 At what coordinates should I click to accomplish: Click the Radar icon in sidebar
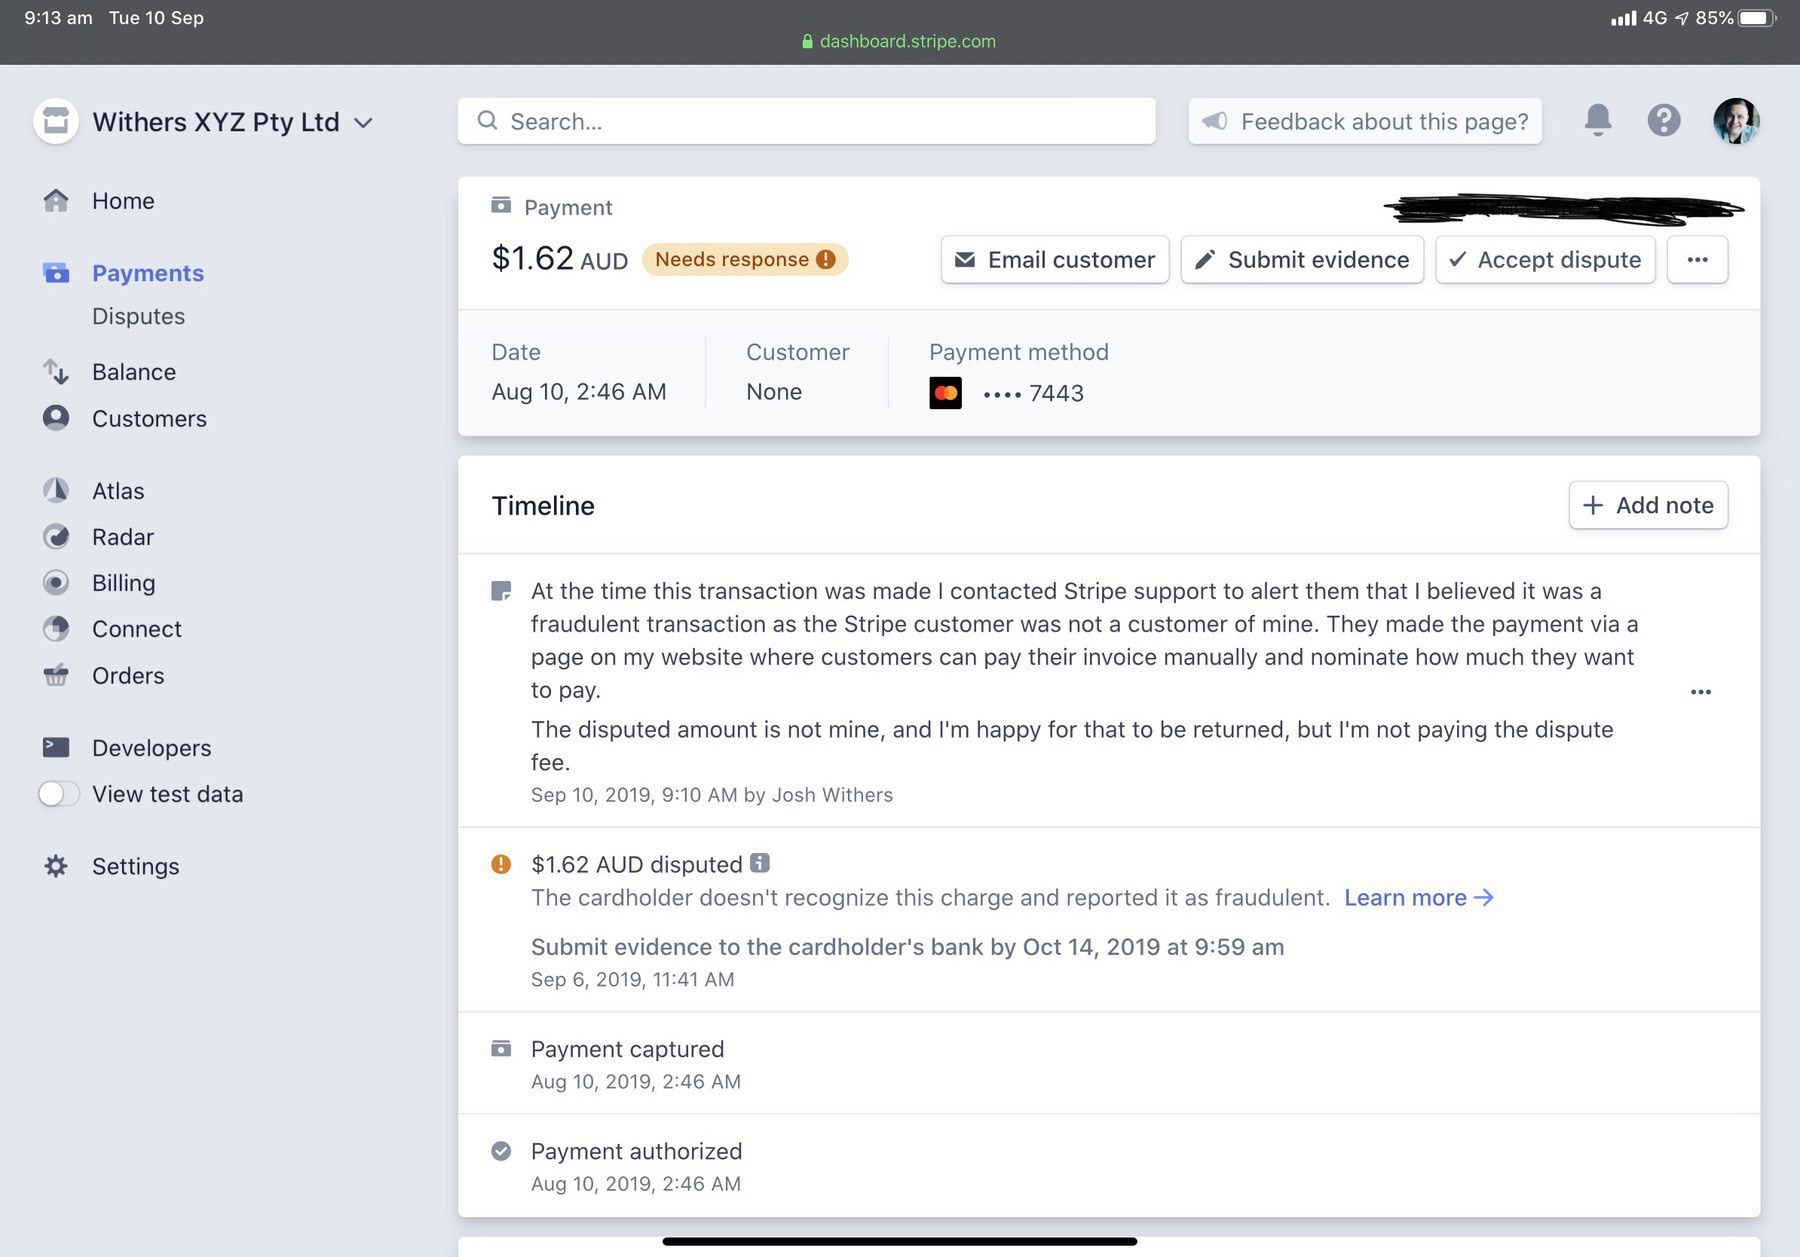[56, 537]
